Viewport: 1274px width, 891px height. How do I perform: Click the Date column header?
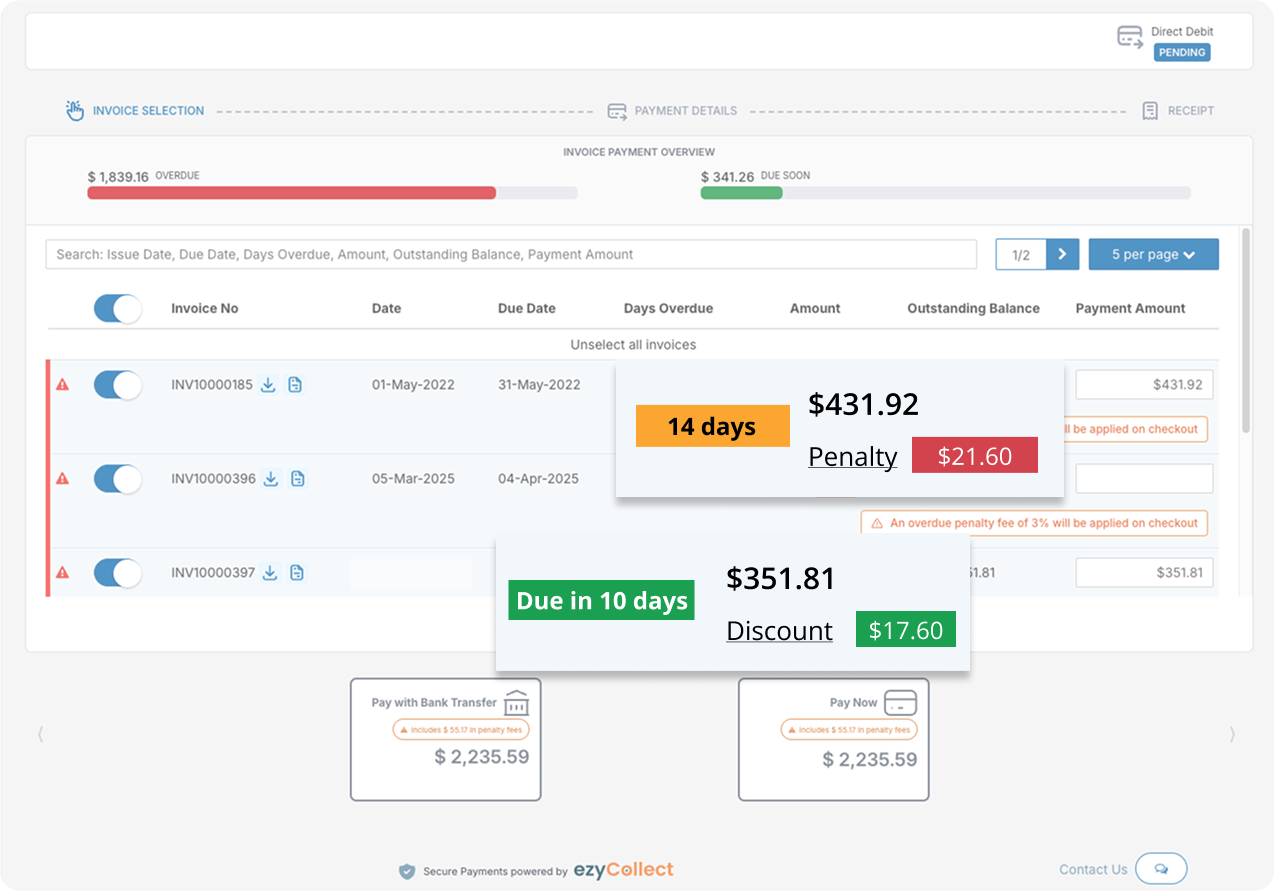point(386,308)
